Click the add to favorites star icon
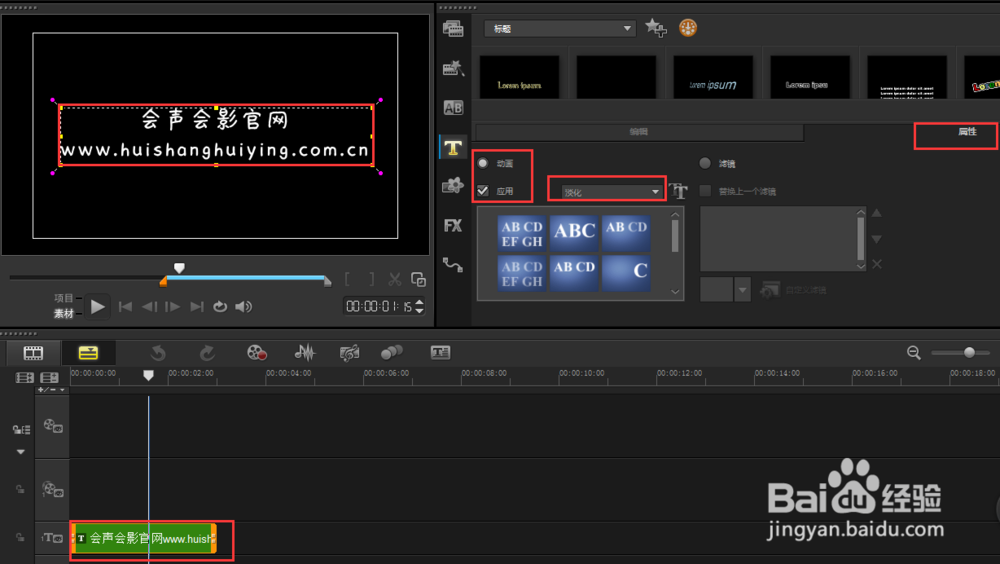 click(x=655, y=28)
